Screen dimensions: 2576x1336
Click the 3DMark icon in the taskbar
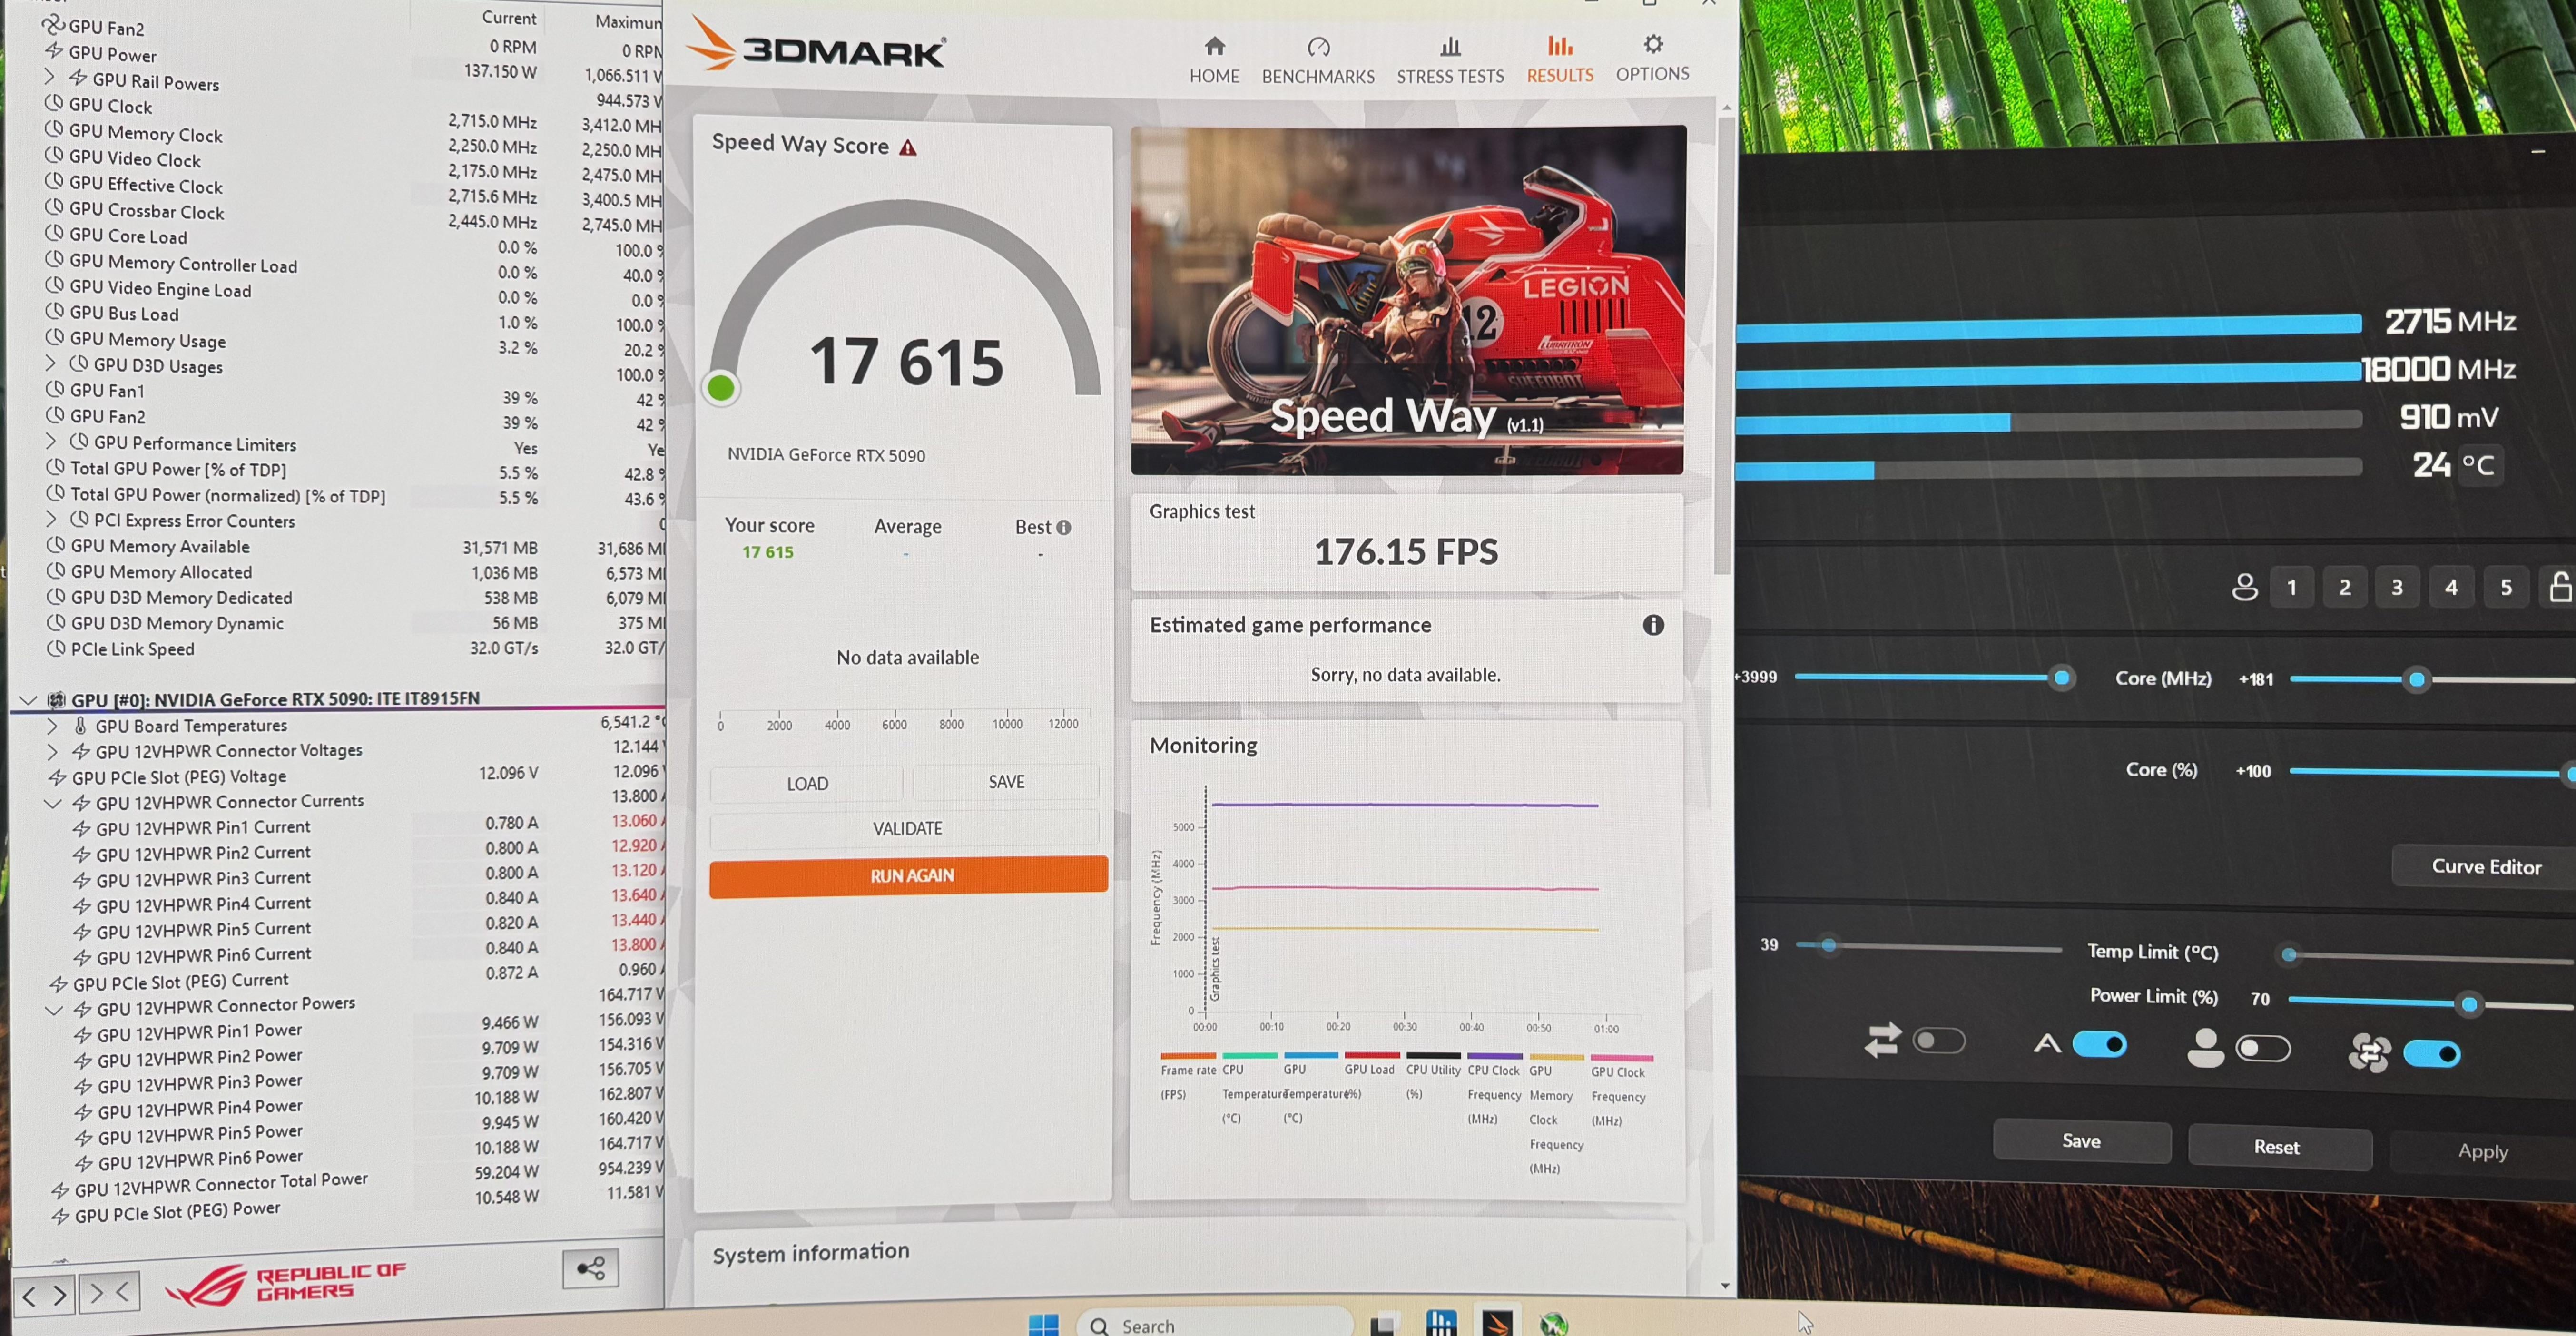(x=1497, y=1323)
